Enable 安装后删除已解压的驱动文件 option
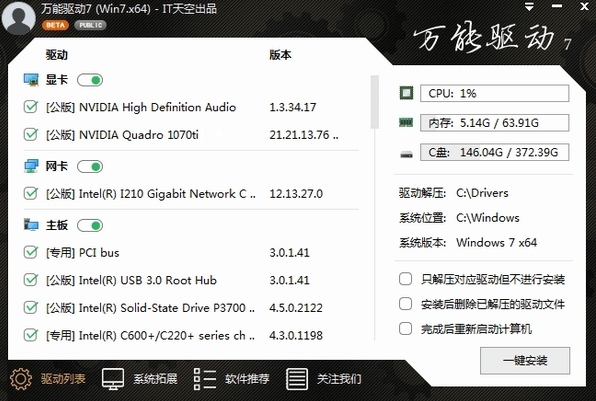Viewport: 596px width, 401px height. pos(406,304)
